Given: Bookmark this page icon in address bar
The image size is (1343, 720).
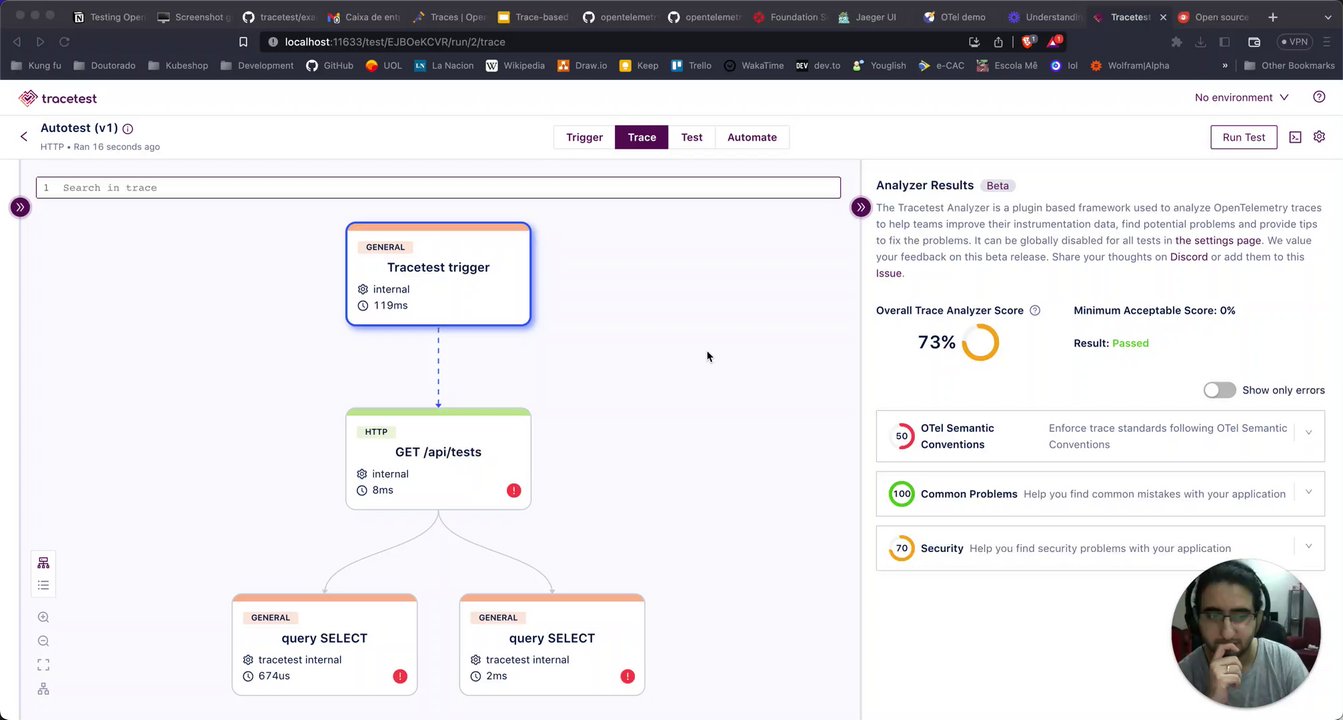Looking at the screenshot, I should [x=243, y=42].
